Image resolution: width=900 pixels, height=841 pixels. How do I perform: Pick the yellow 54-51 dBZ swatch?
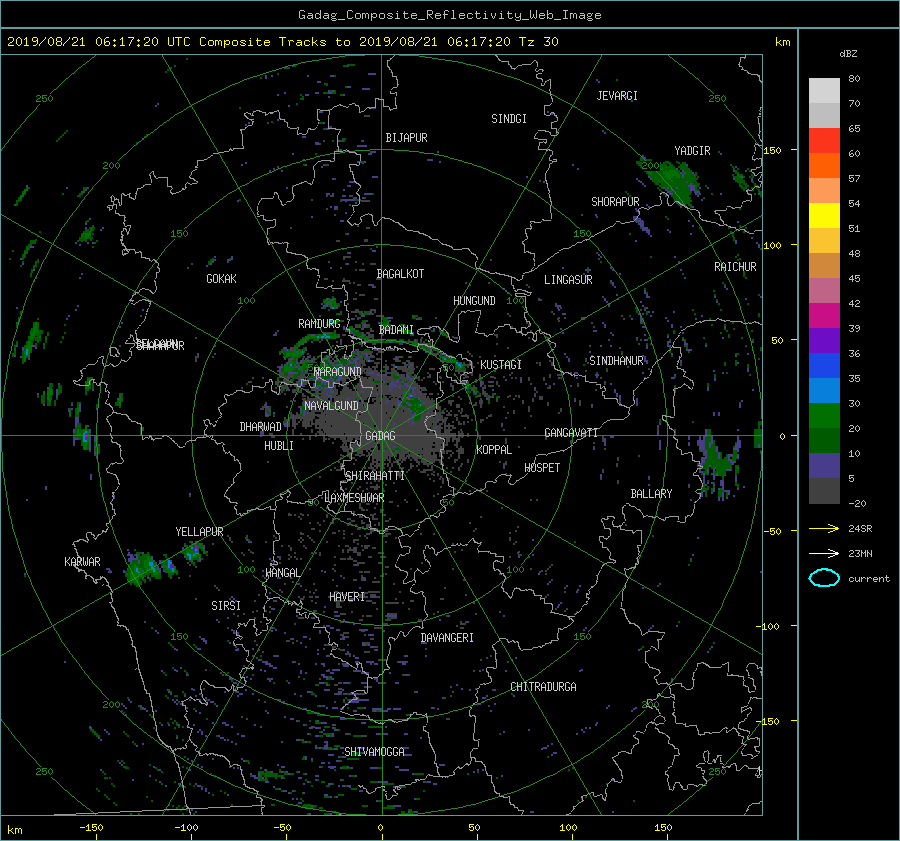click(824, 216)
